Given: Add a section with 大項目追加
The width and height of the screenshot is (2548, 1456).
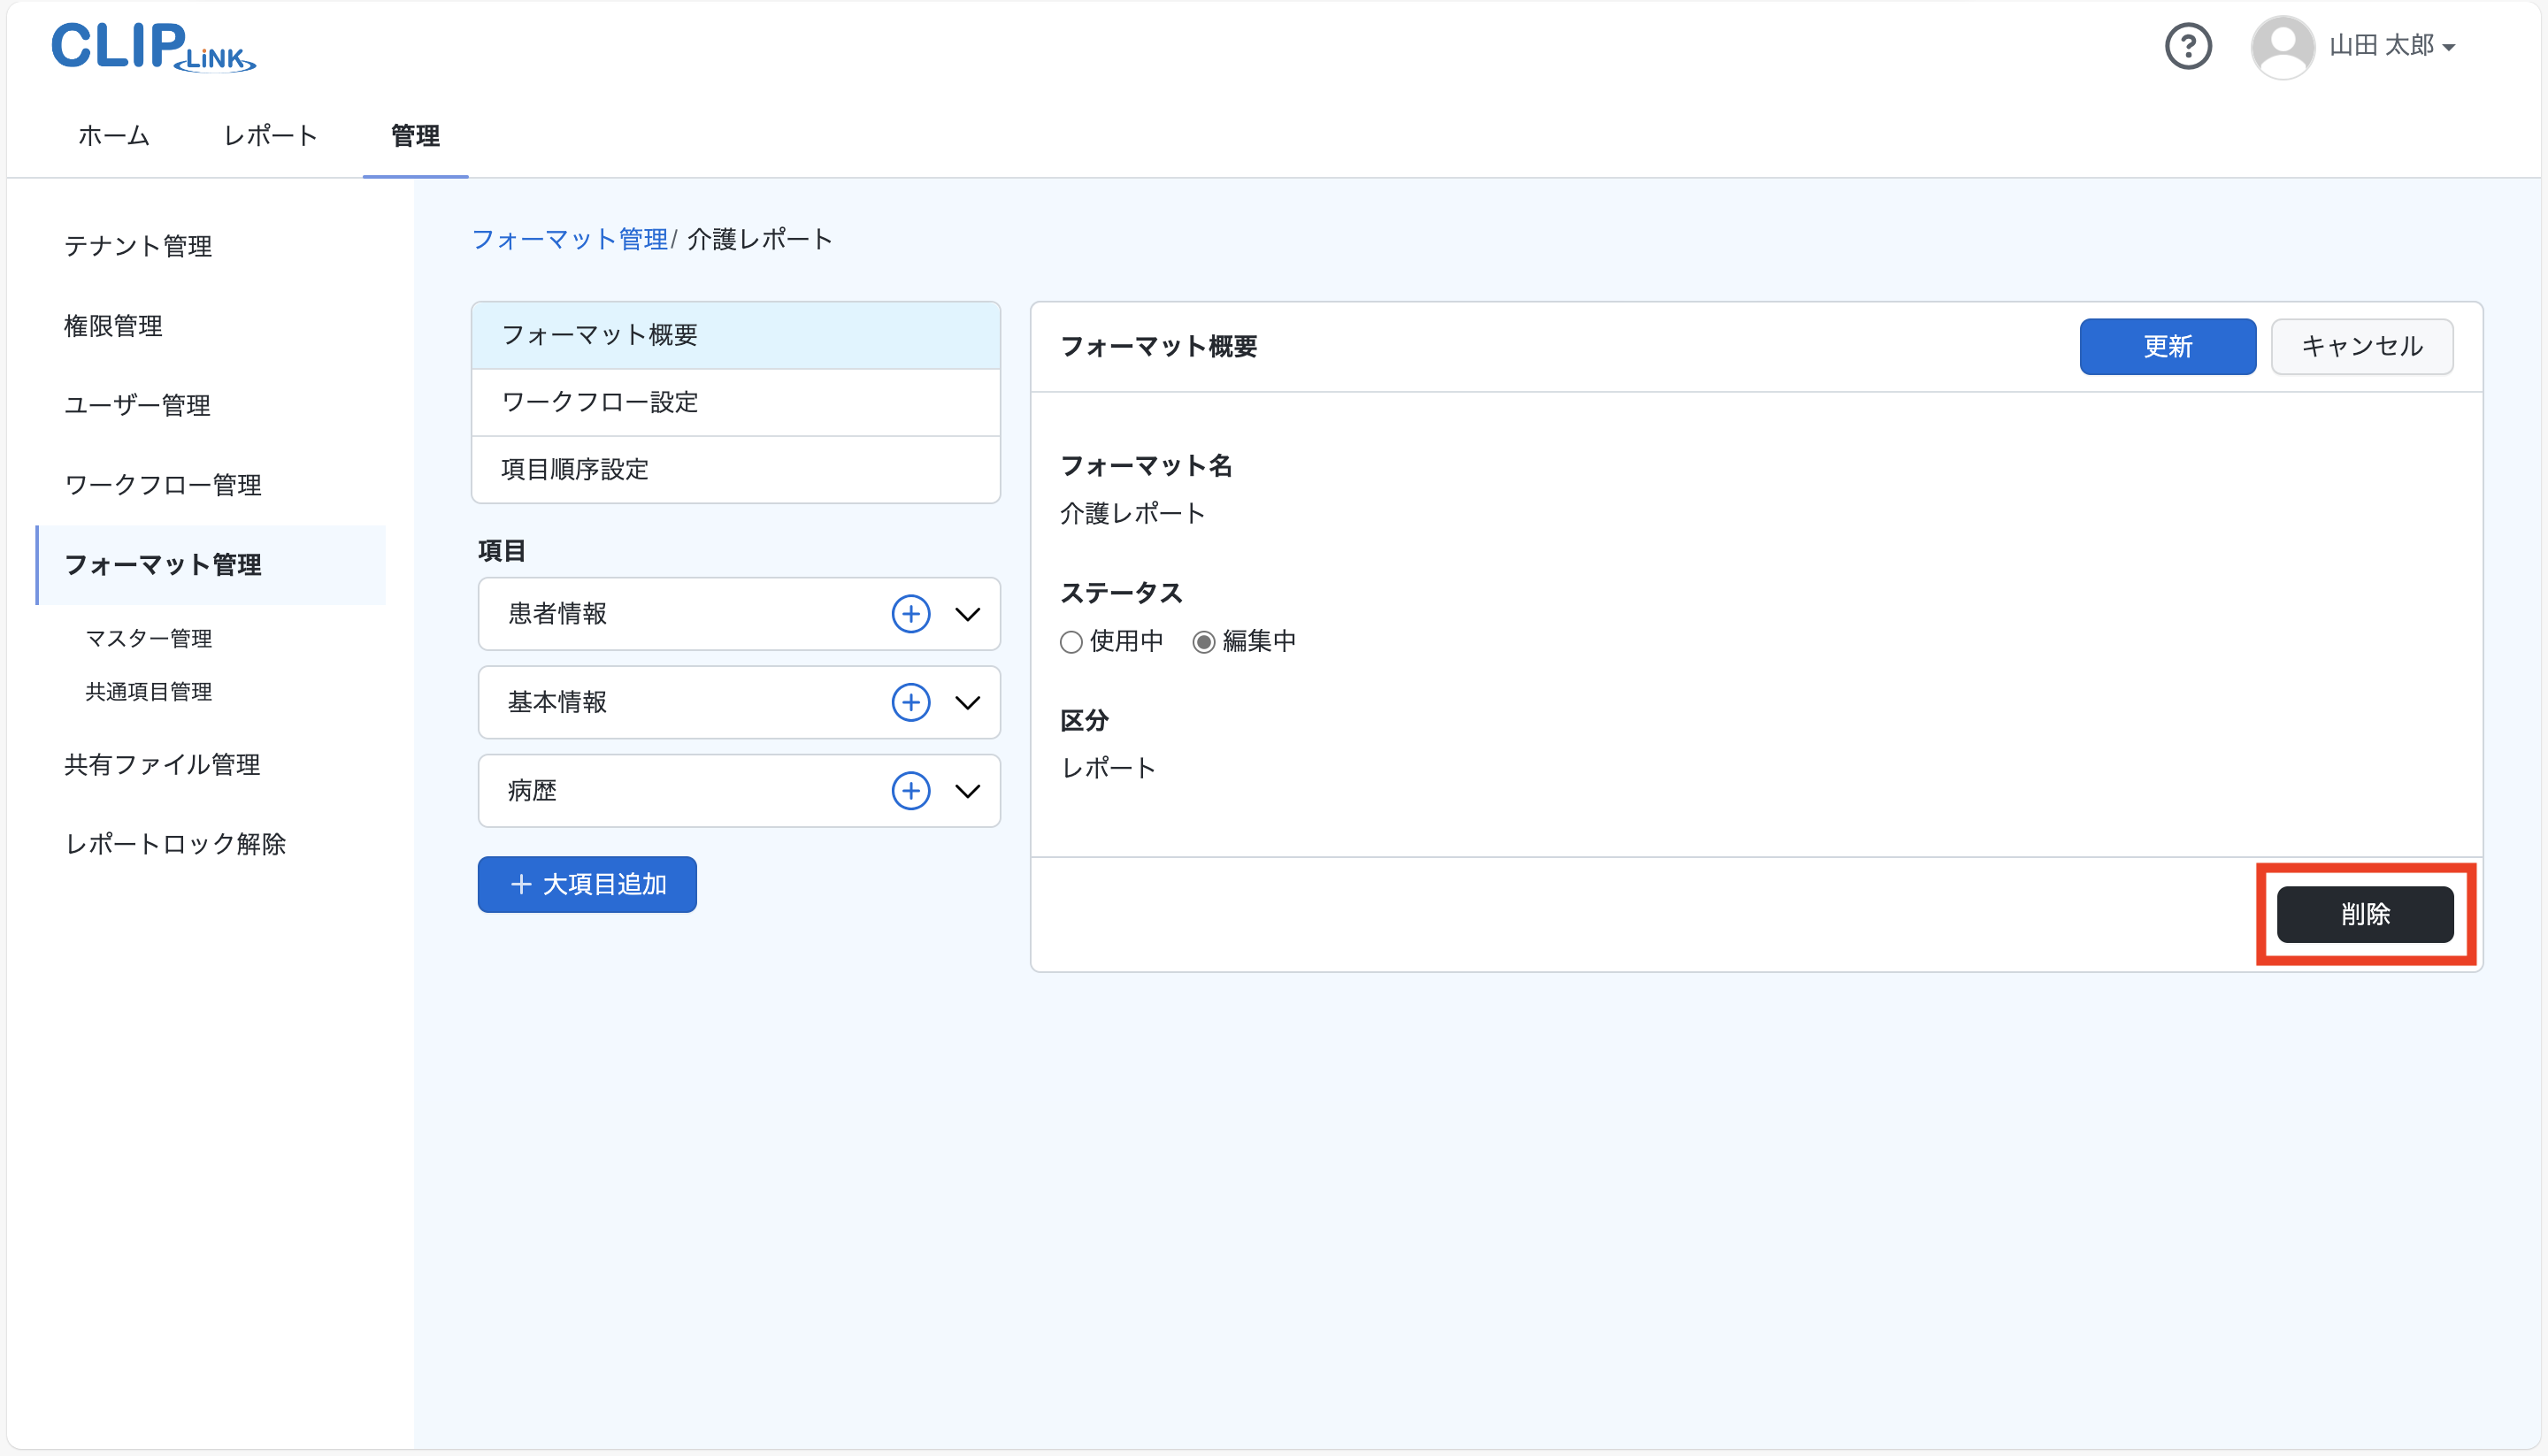Looking at the screenshot, I should [x=587, y=884].
